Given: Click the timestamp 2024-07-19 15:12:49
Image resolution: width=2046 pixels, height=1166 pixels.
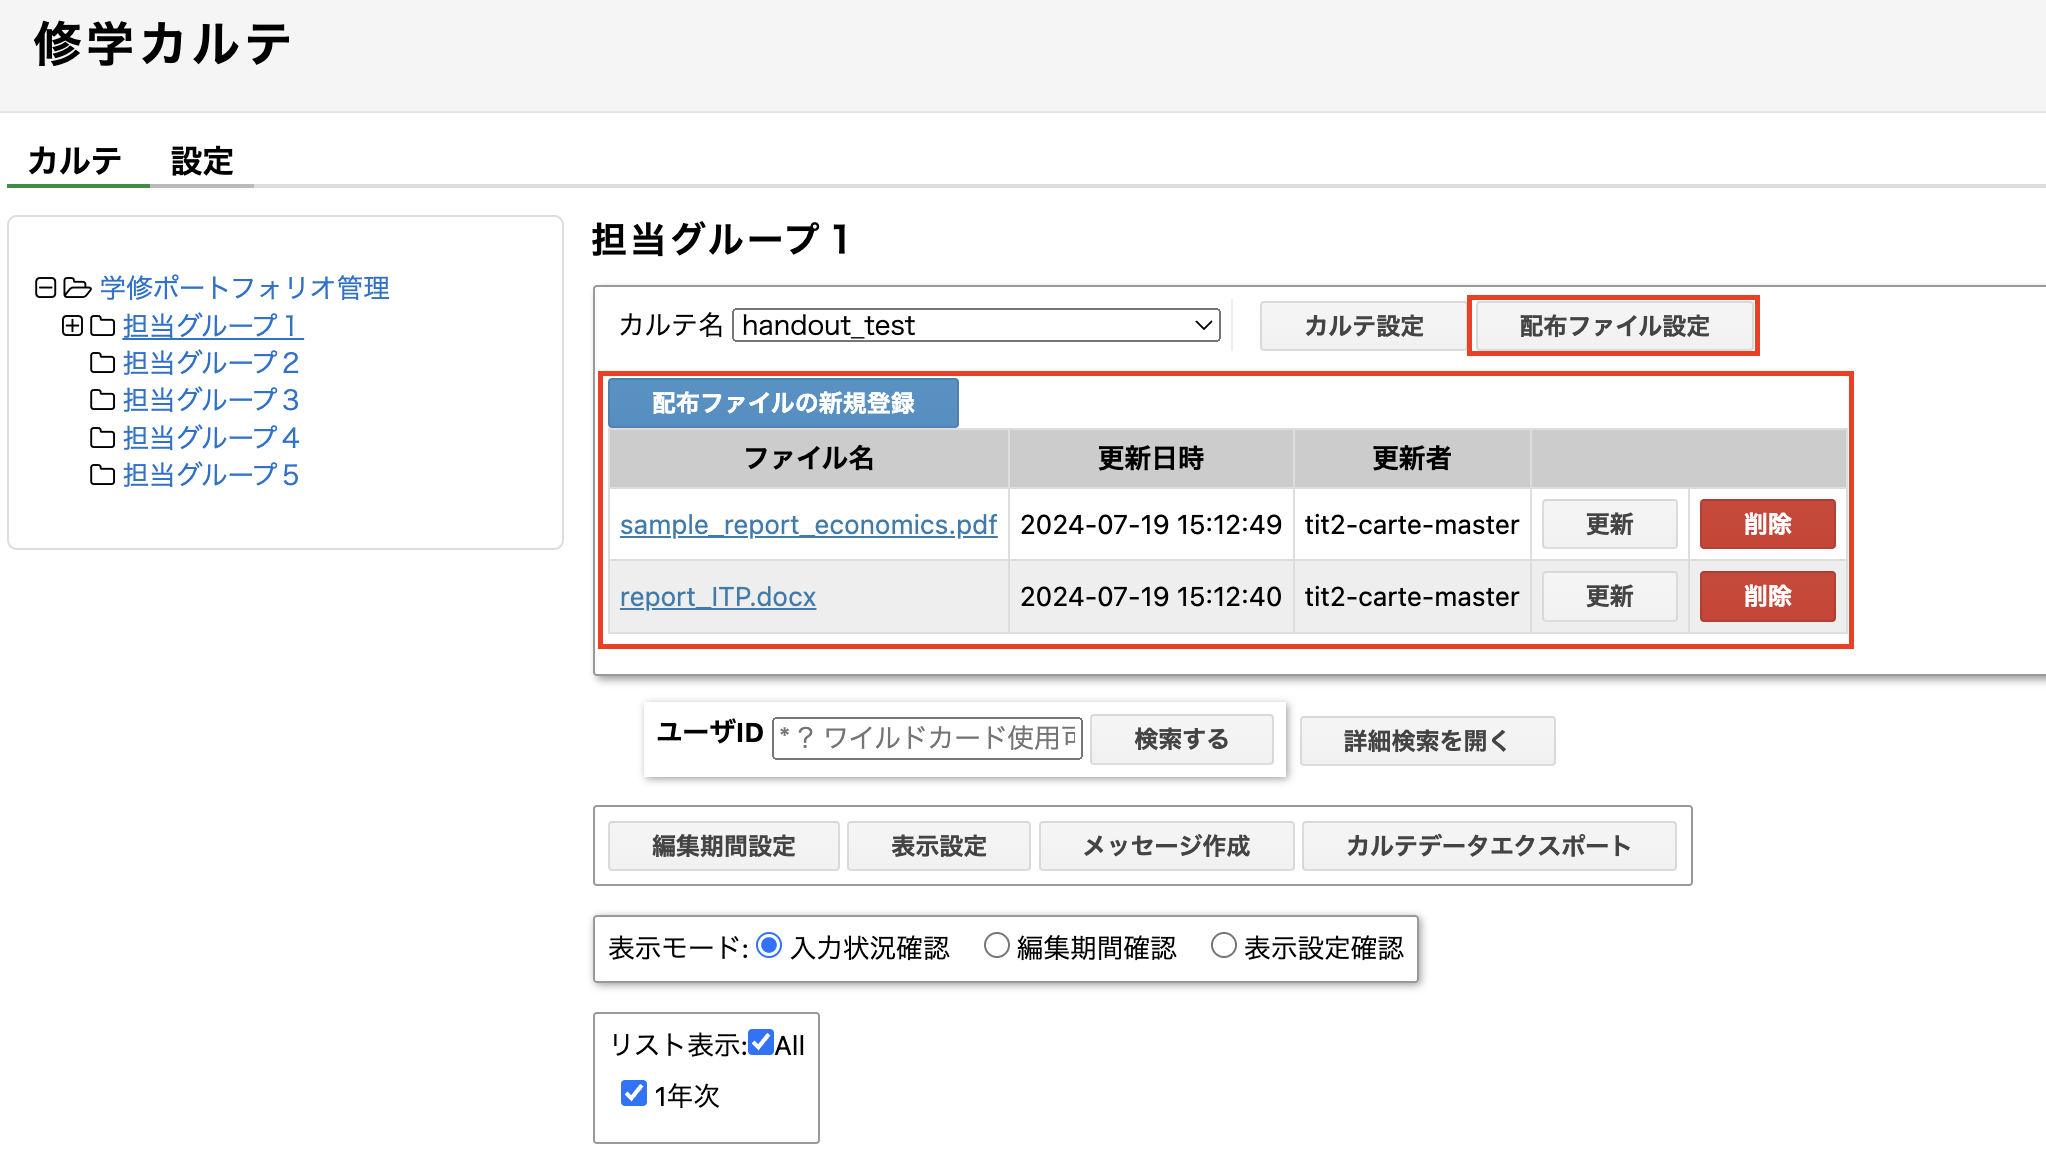Looking at the screenshot, I should click(1151, 525).
